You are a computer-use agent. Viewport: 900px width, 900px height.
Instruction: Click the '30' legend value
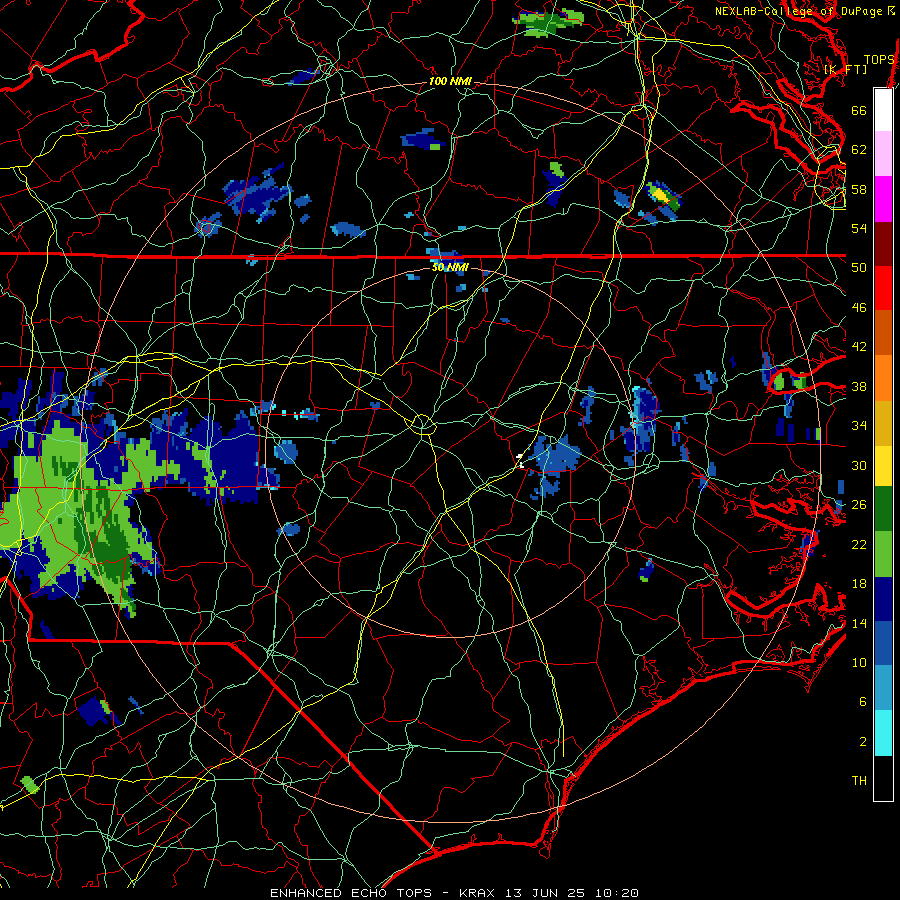[859, 465]
